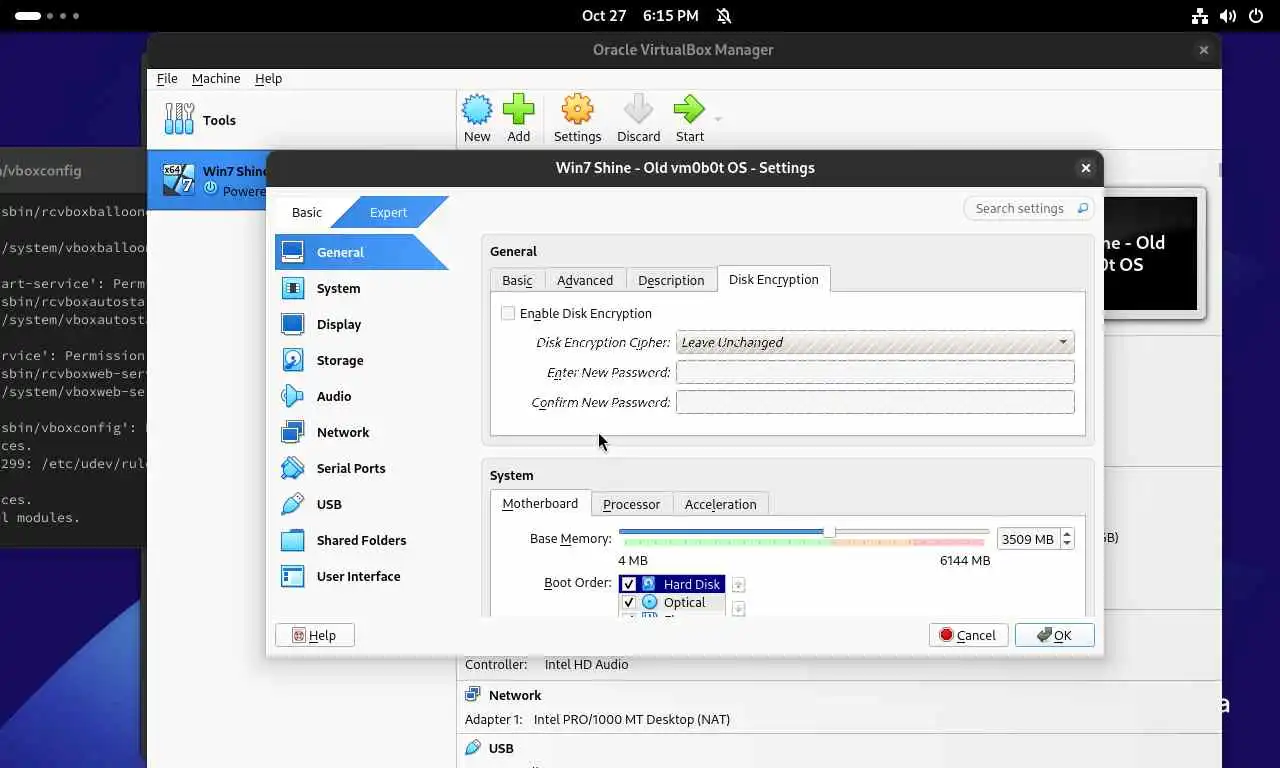
Task: Open the General settings category
Action: click(362, 252)
